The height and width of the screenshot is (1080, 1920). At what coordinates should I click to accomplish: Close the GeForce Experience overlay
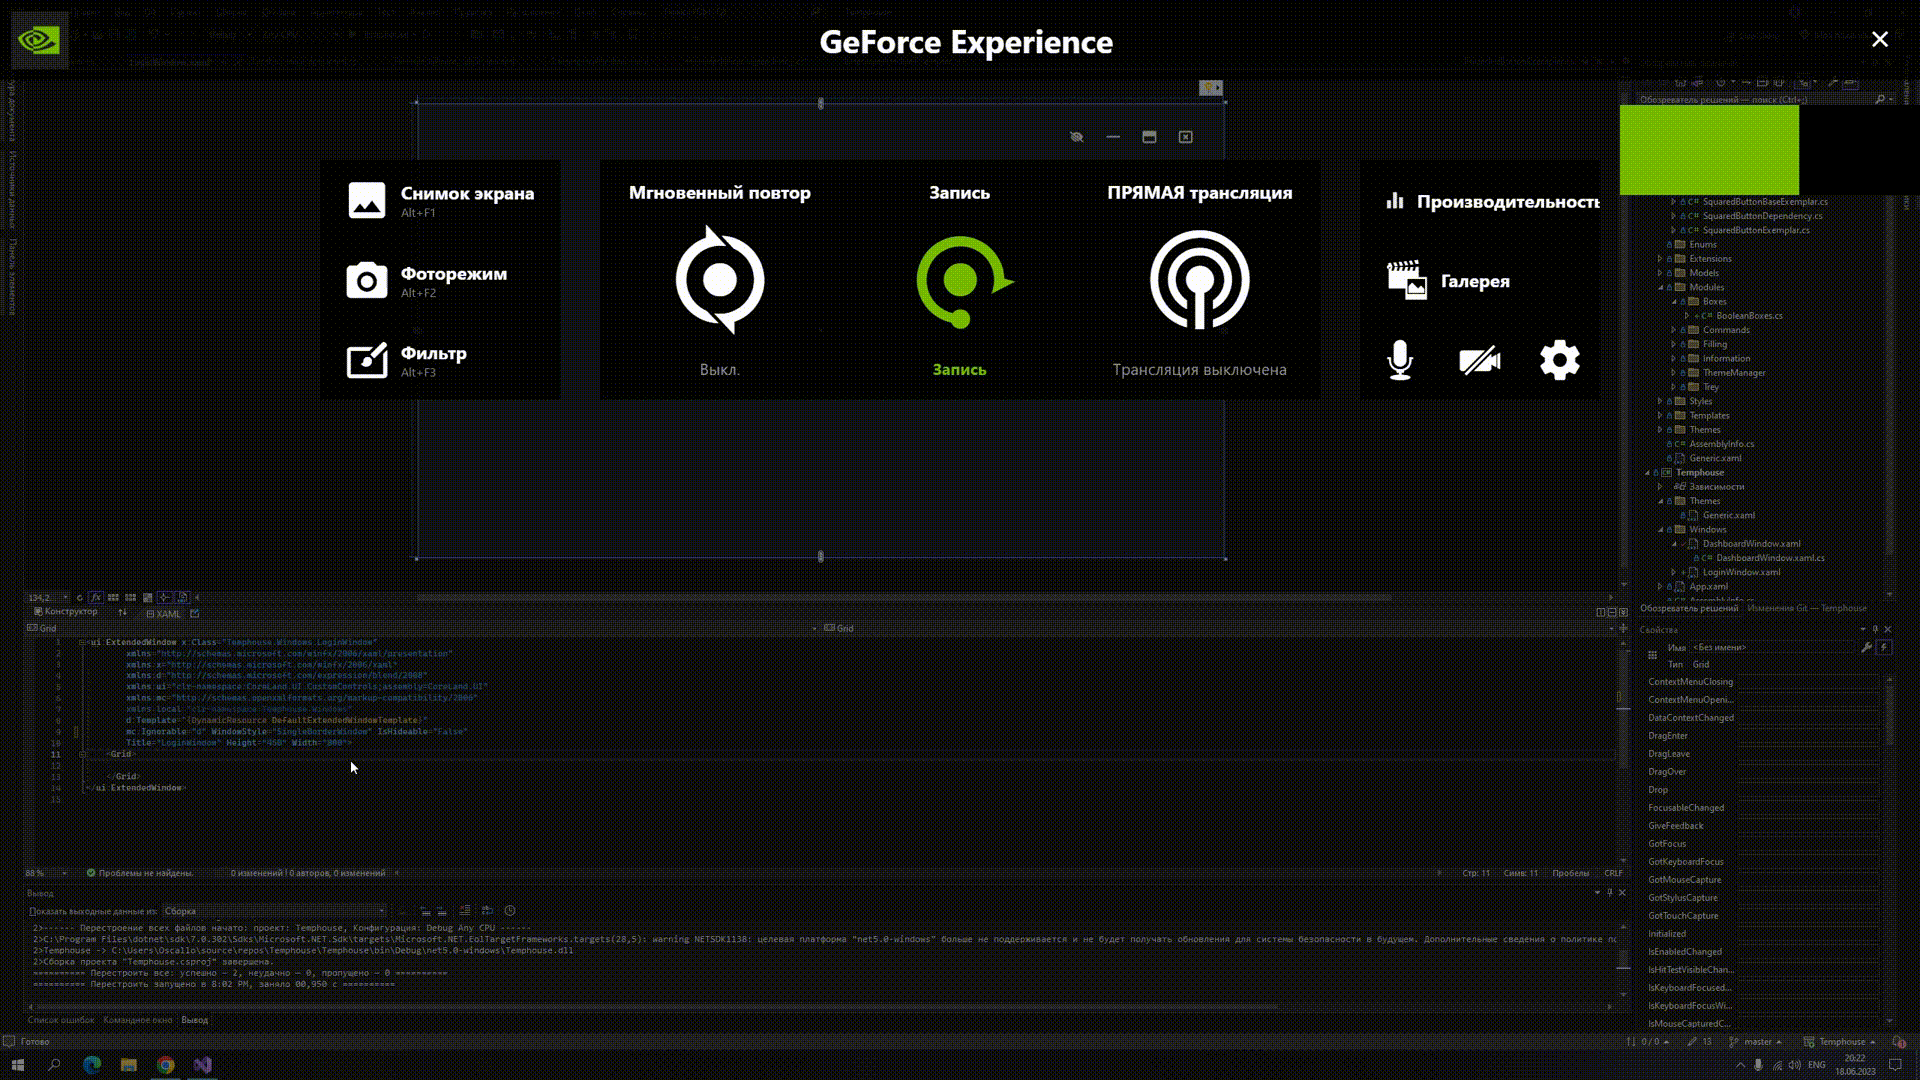tap(1880, 39)
